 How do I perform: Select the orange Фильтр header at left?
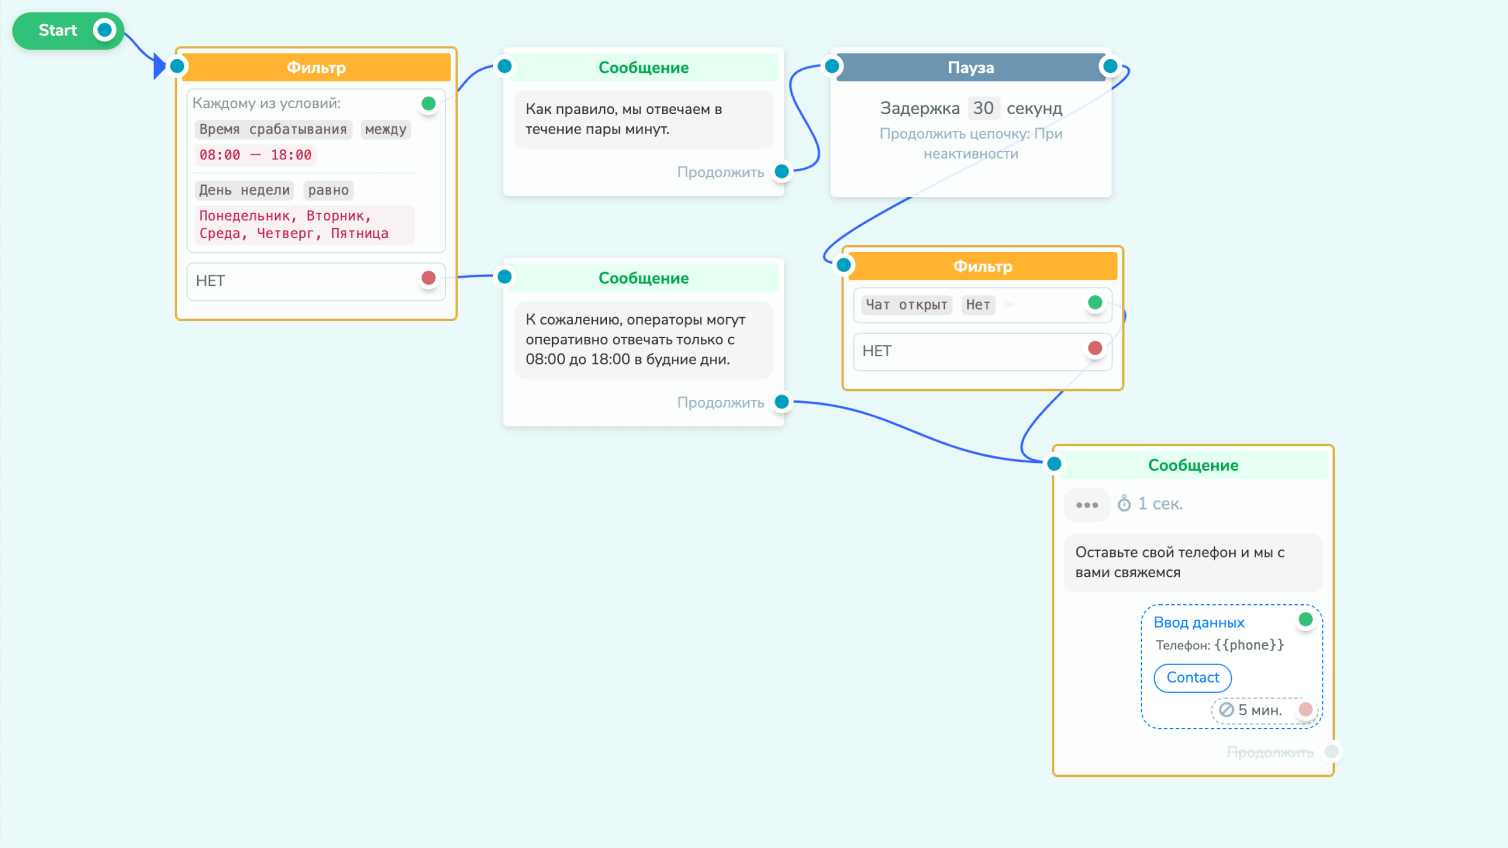point(316,67)
